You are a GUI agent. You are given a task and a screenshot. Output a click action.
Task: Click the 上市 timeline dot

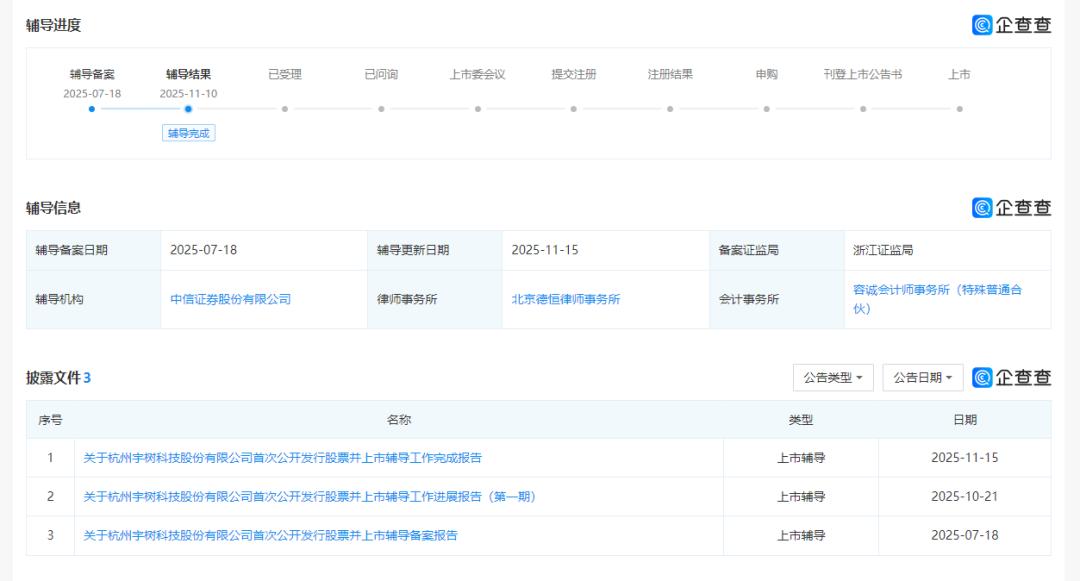click(959, 109)
